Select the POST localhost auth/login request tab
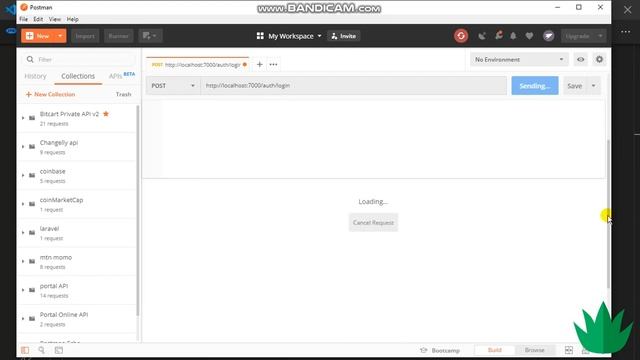 198,64
